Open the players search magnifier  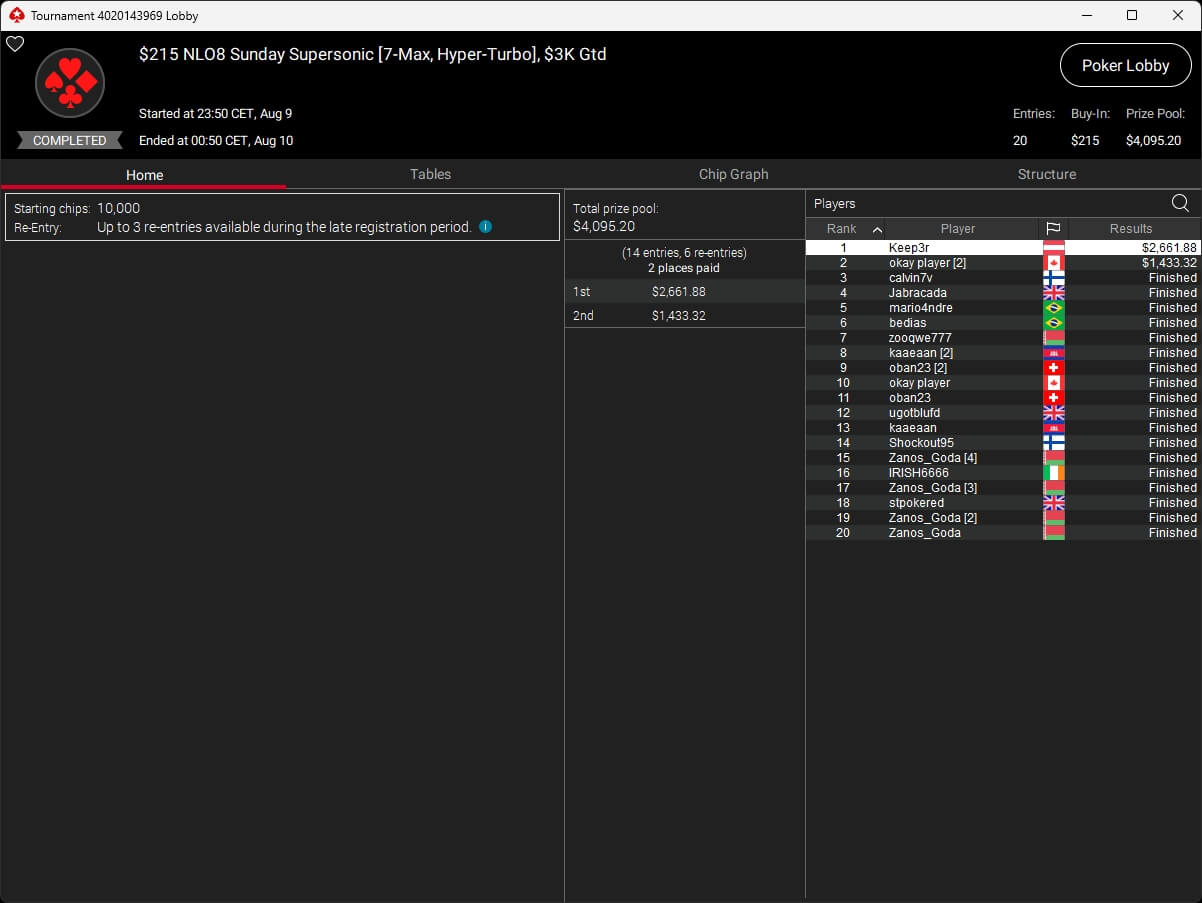coord(1180,203)
